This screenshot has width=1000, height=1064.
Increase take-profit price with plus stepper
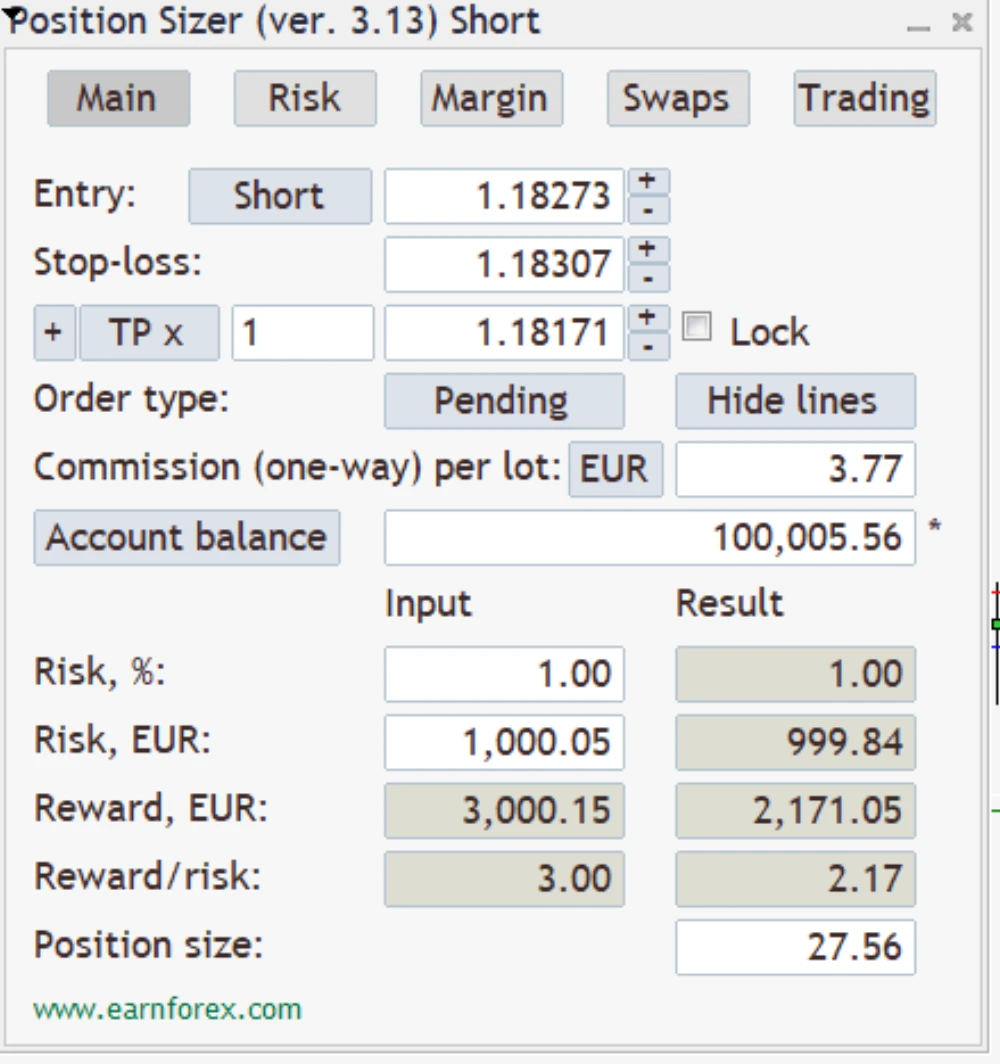648,318
